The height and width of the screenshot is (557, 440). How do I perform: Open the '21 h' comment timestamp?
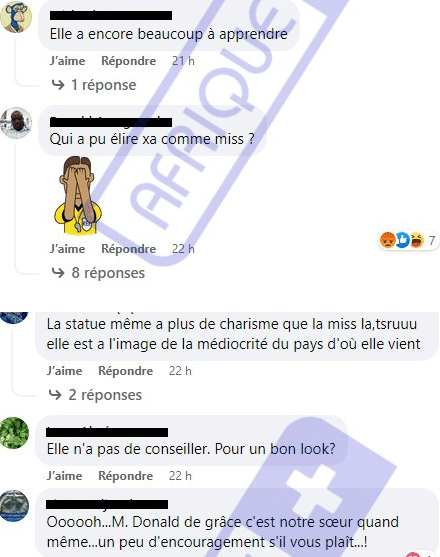coord(183,61)
